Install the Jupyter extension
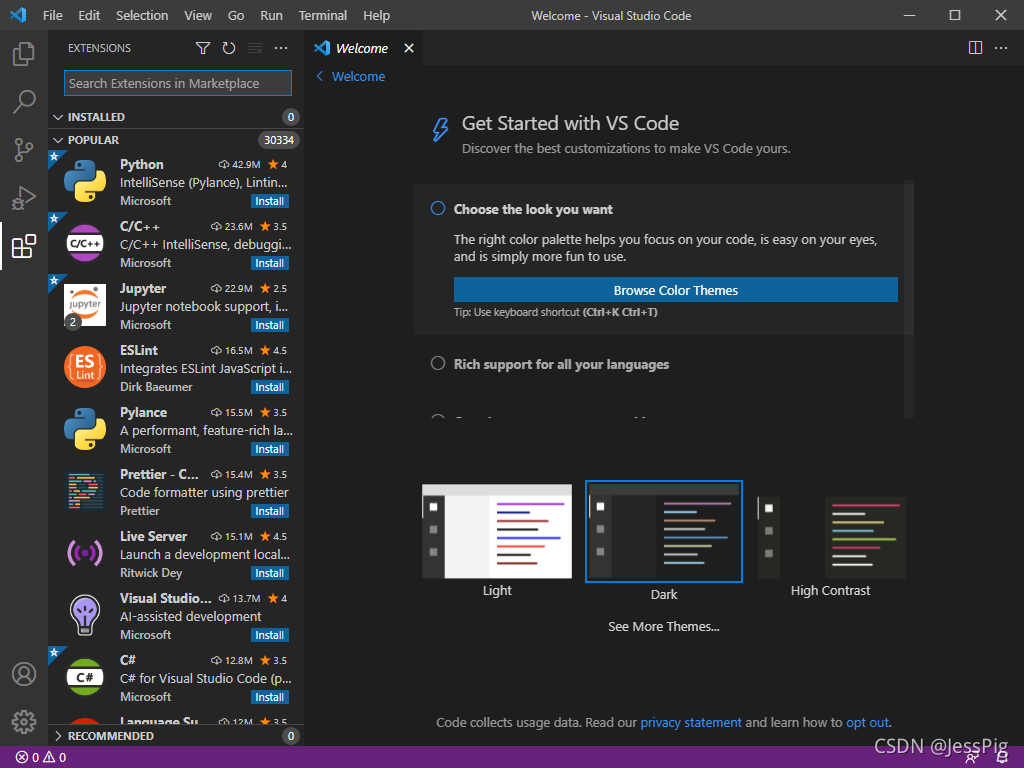This screenshot has height=768, width=1024. pos(270,325)
